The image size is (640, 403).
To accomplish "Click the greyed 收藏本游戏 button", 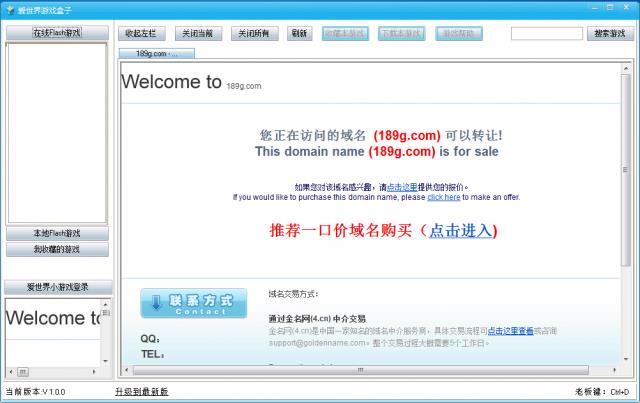I will tap(345, 33).
